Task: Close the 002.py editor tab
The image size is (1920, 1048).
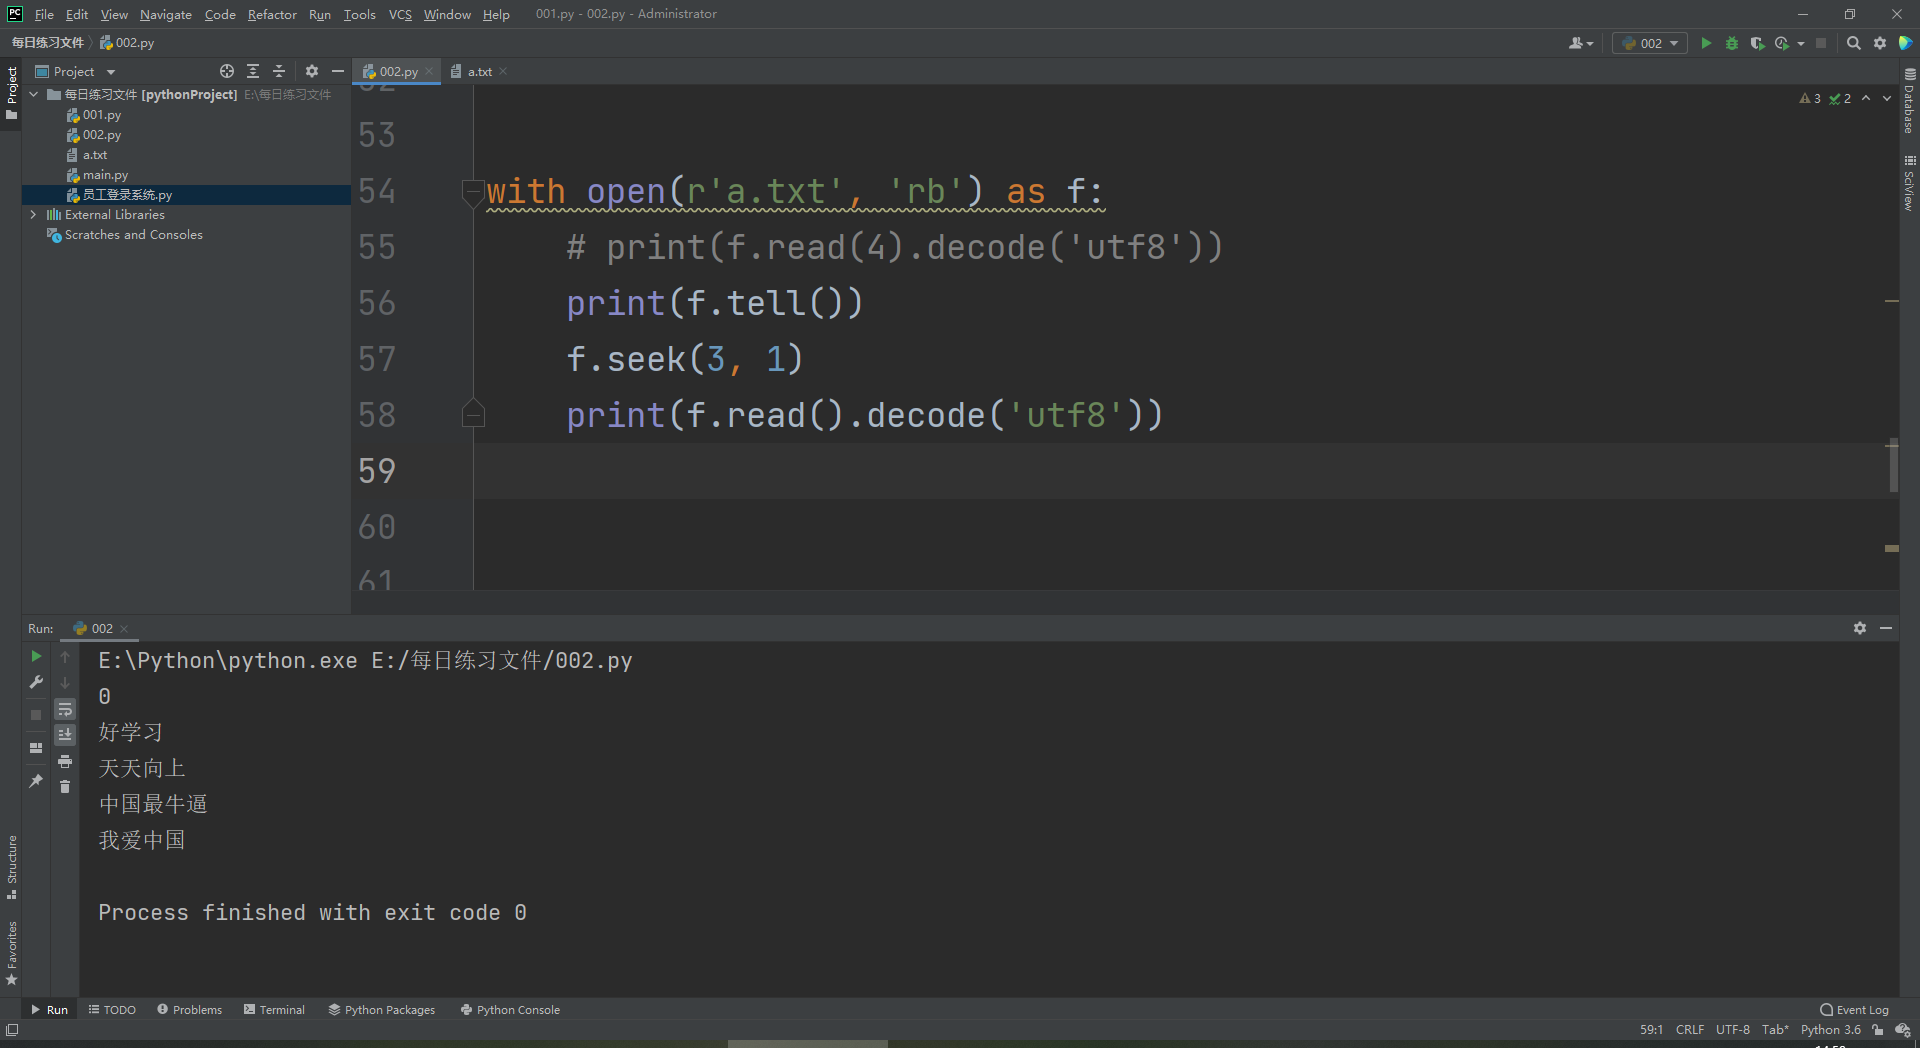Action: [x=429, y=71]
